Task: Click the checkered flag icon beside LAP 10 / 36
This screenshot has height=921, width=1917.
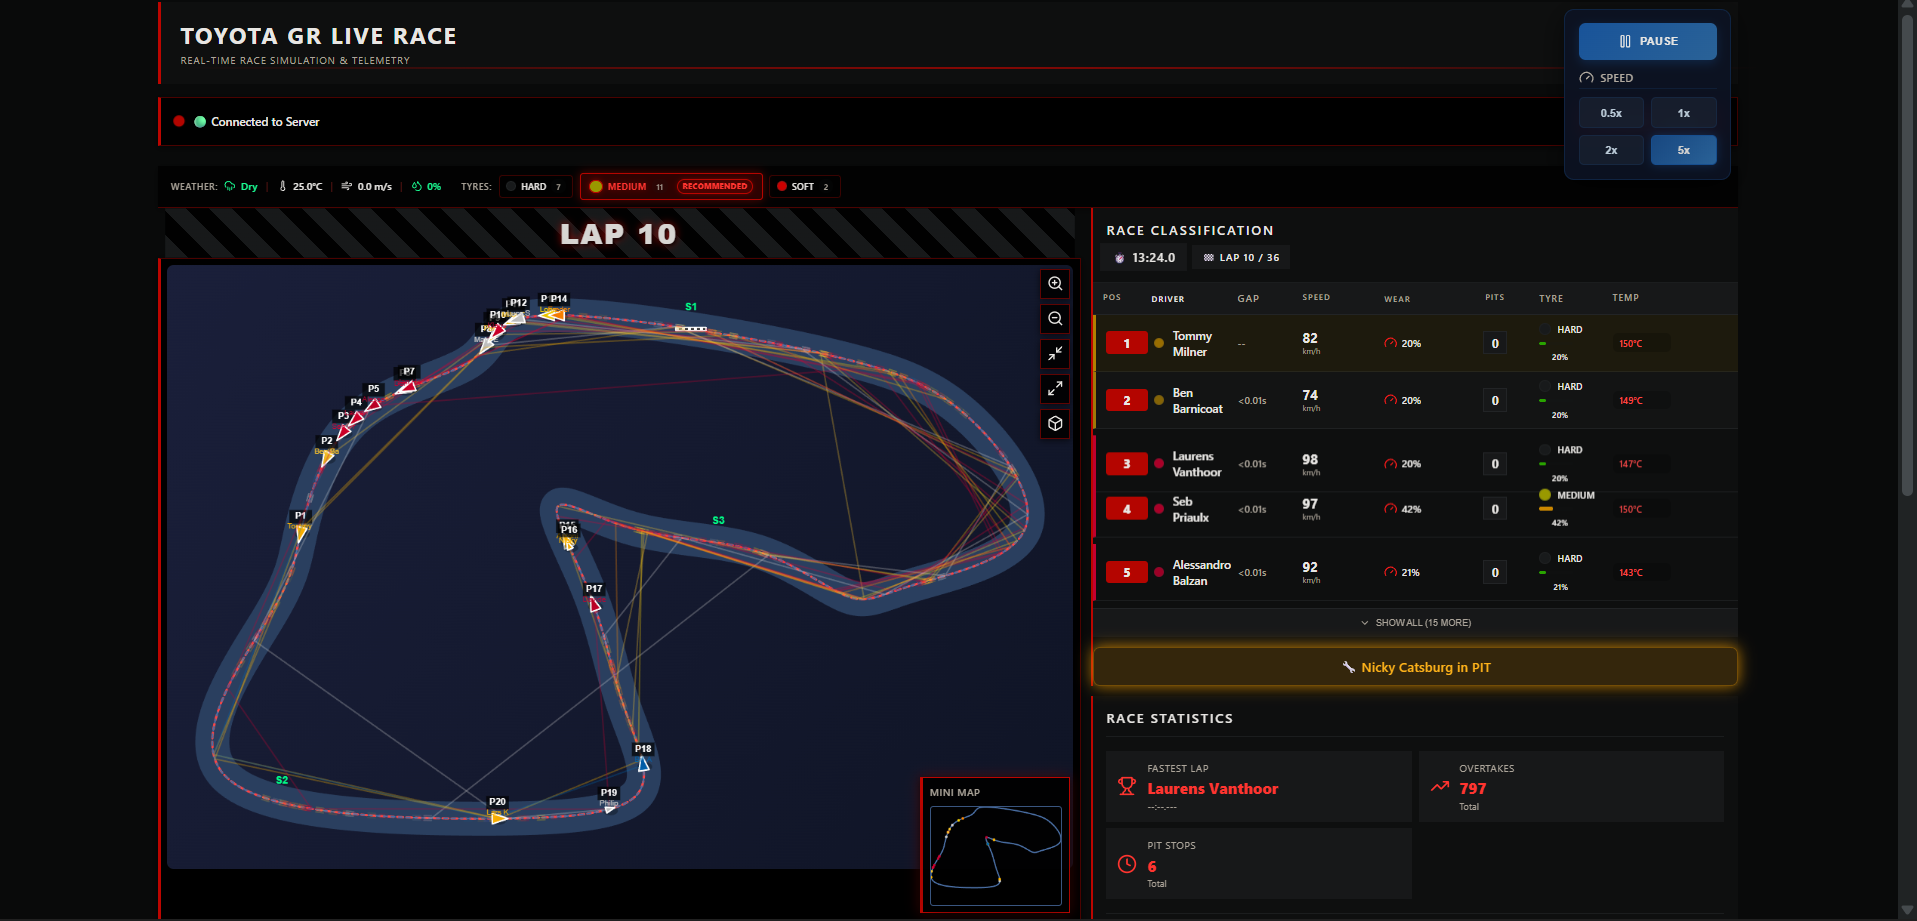Action: [1209, 258]
